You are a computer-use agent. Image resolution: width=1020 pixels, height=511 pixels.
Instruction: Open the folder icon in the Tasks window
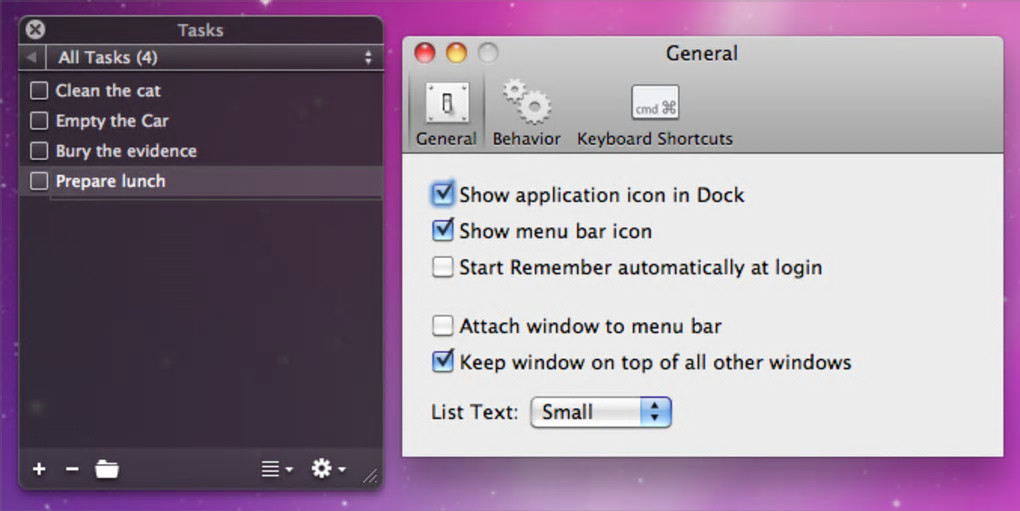(107, 469)
